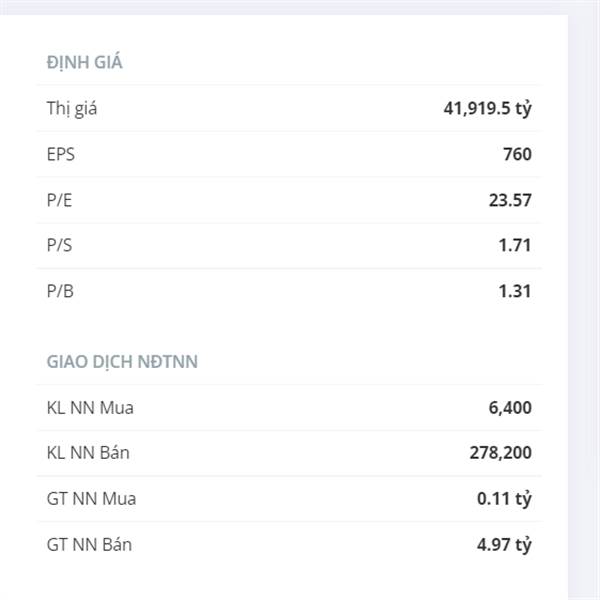Select the GT NN Mua label
Image resolution: width=600 pixels, height=600 pixels.
pyautogui.click(x=91, y=499)
